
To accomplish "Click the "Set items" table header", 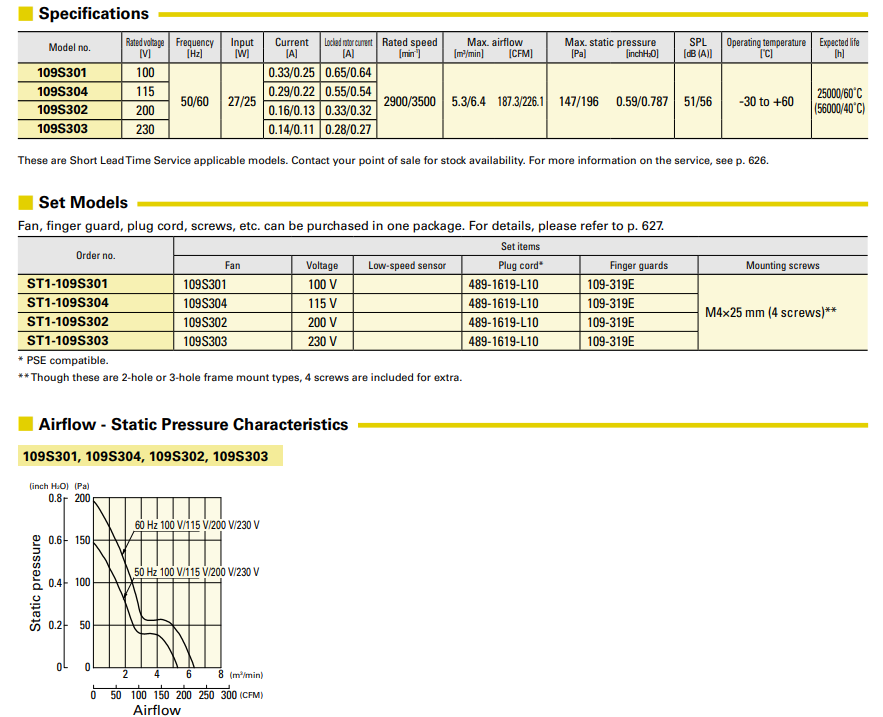I will (520, 247).
